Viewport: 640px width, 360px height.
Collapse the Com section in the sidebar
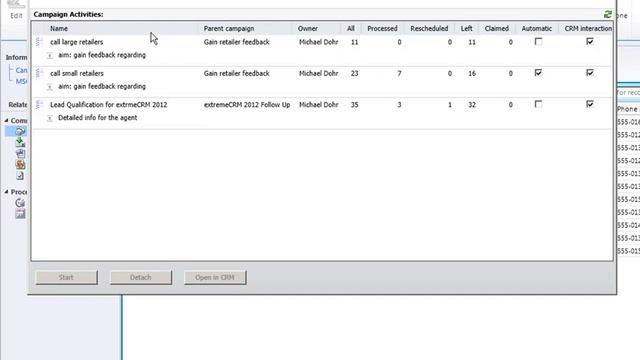click(x=7, y=120)
